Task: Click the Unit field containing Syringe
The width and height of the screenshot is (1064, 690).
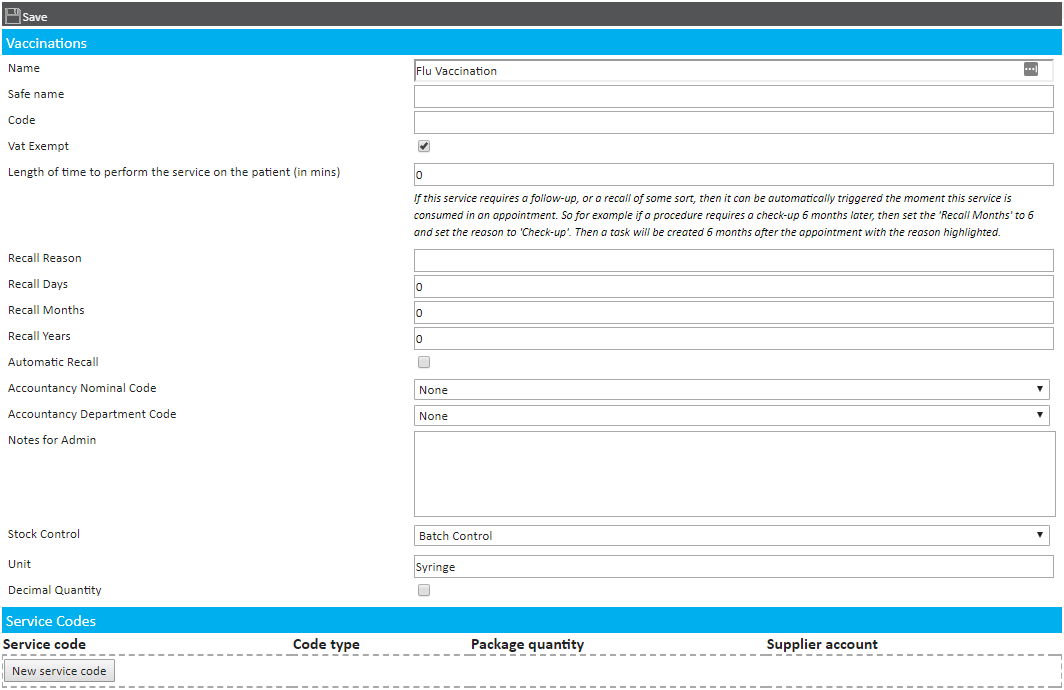Action: (x=733, y=566)
